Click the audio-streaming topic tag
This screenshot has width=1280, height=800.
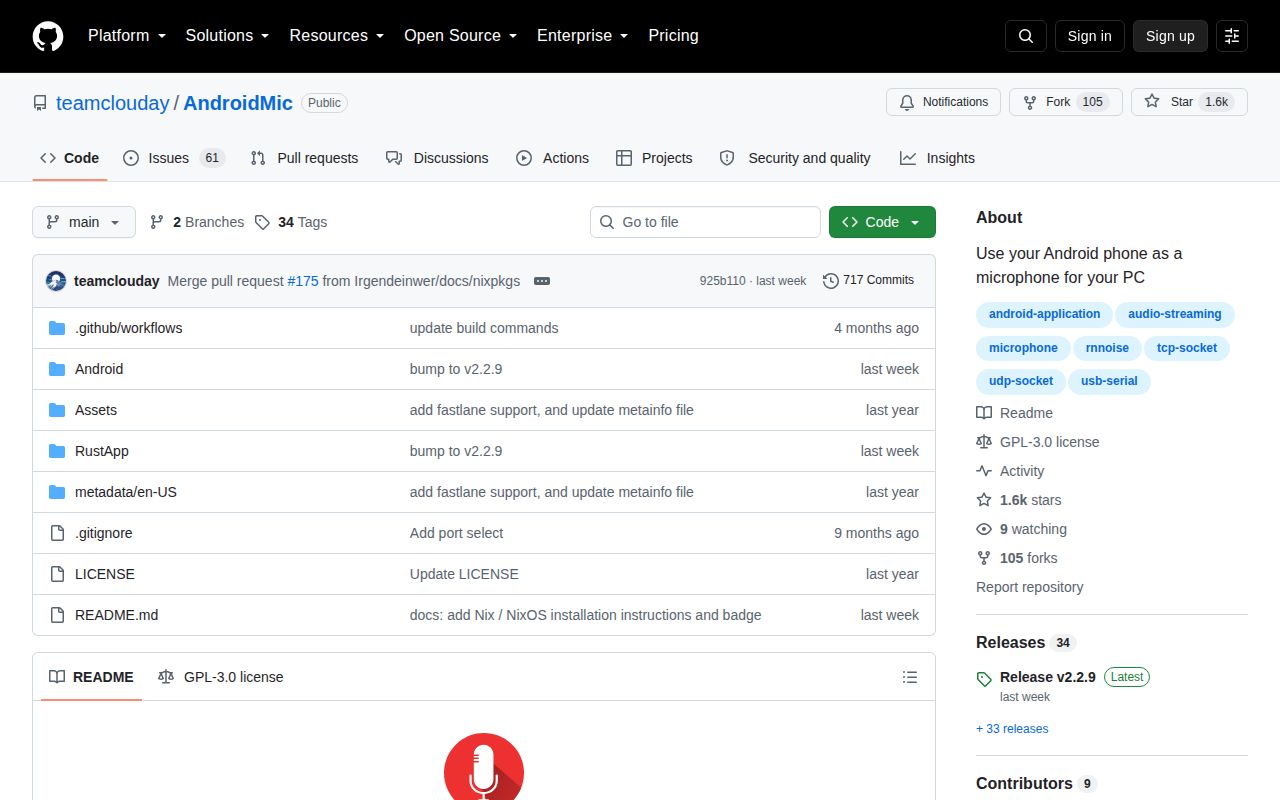click(1175, 314)
